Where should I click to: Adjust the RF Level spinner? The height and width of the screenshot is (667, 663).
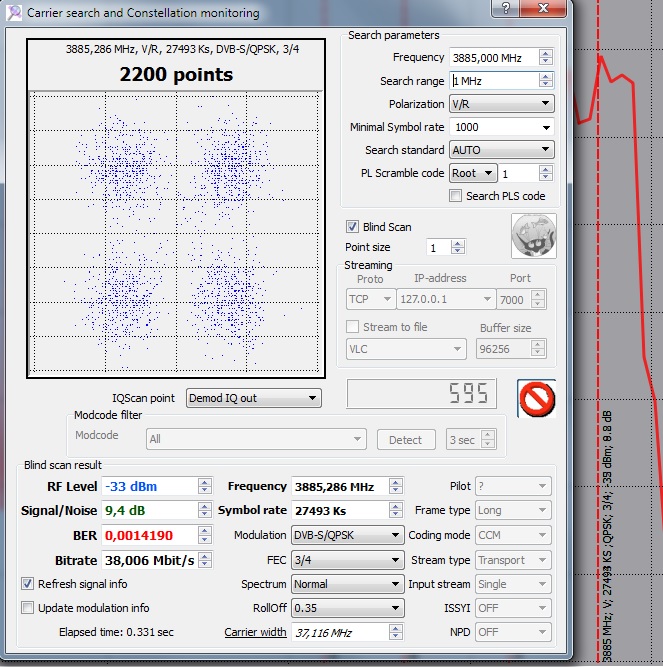pos(205,486)
